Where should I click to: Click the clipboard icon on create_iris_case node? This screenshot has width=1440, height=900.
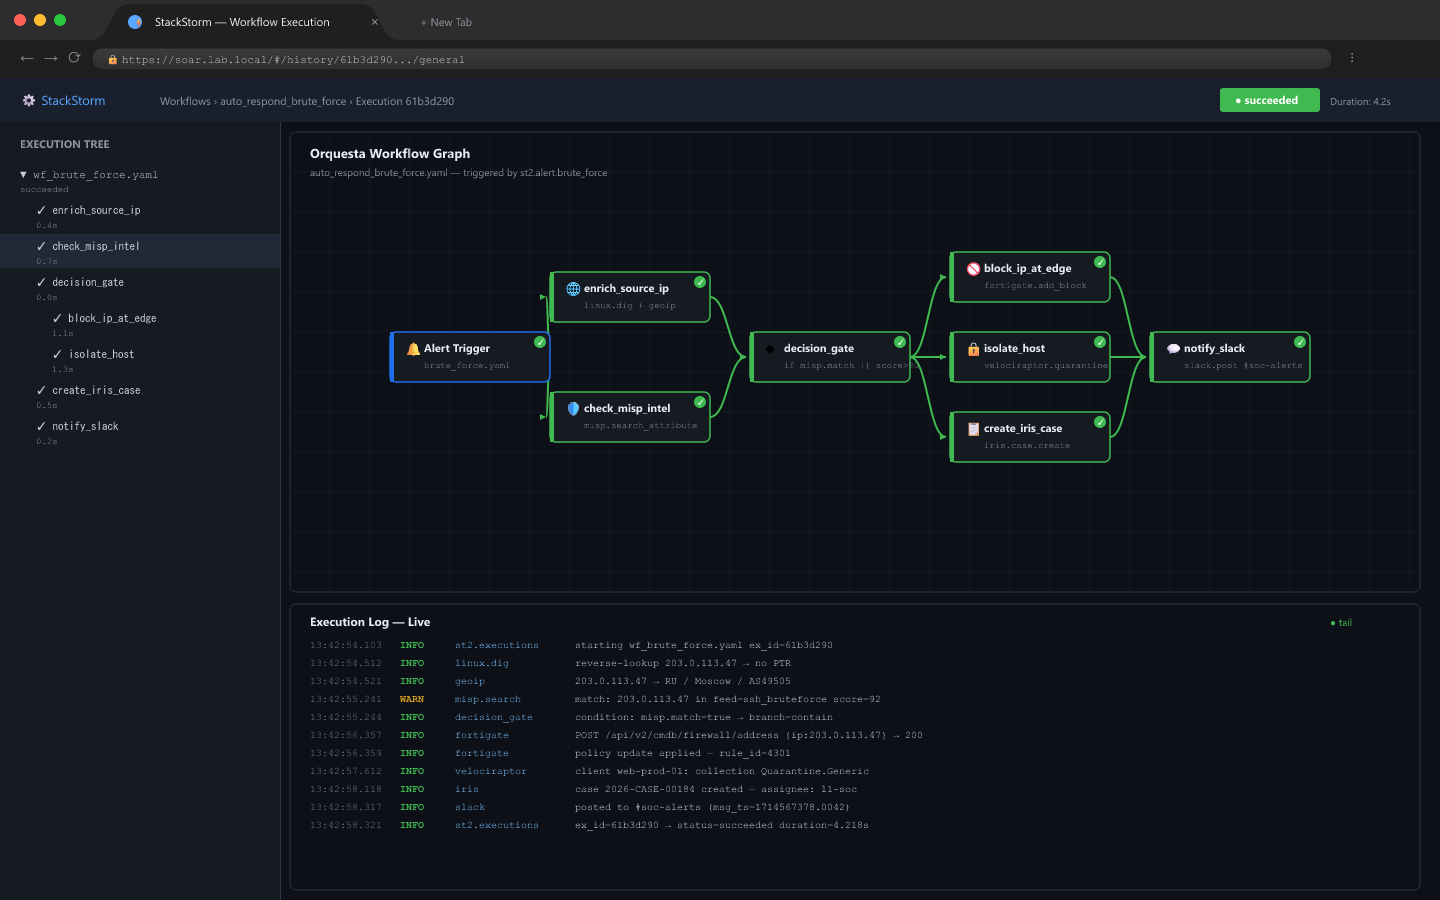tap(973, 429)
